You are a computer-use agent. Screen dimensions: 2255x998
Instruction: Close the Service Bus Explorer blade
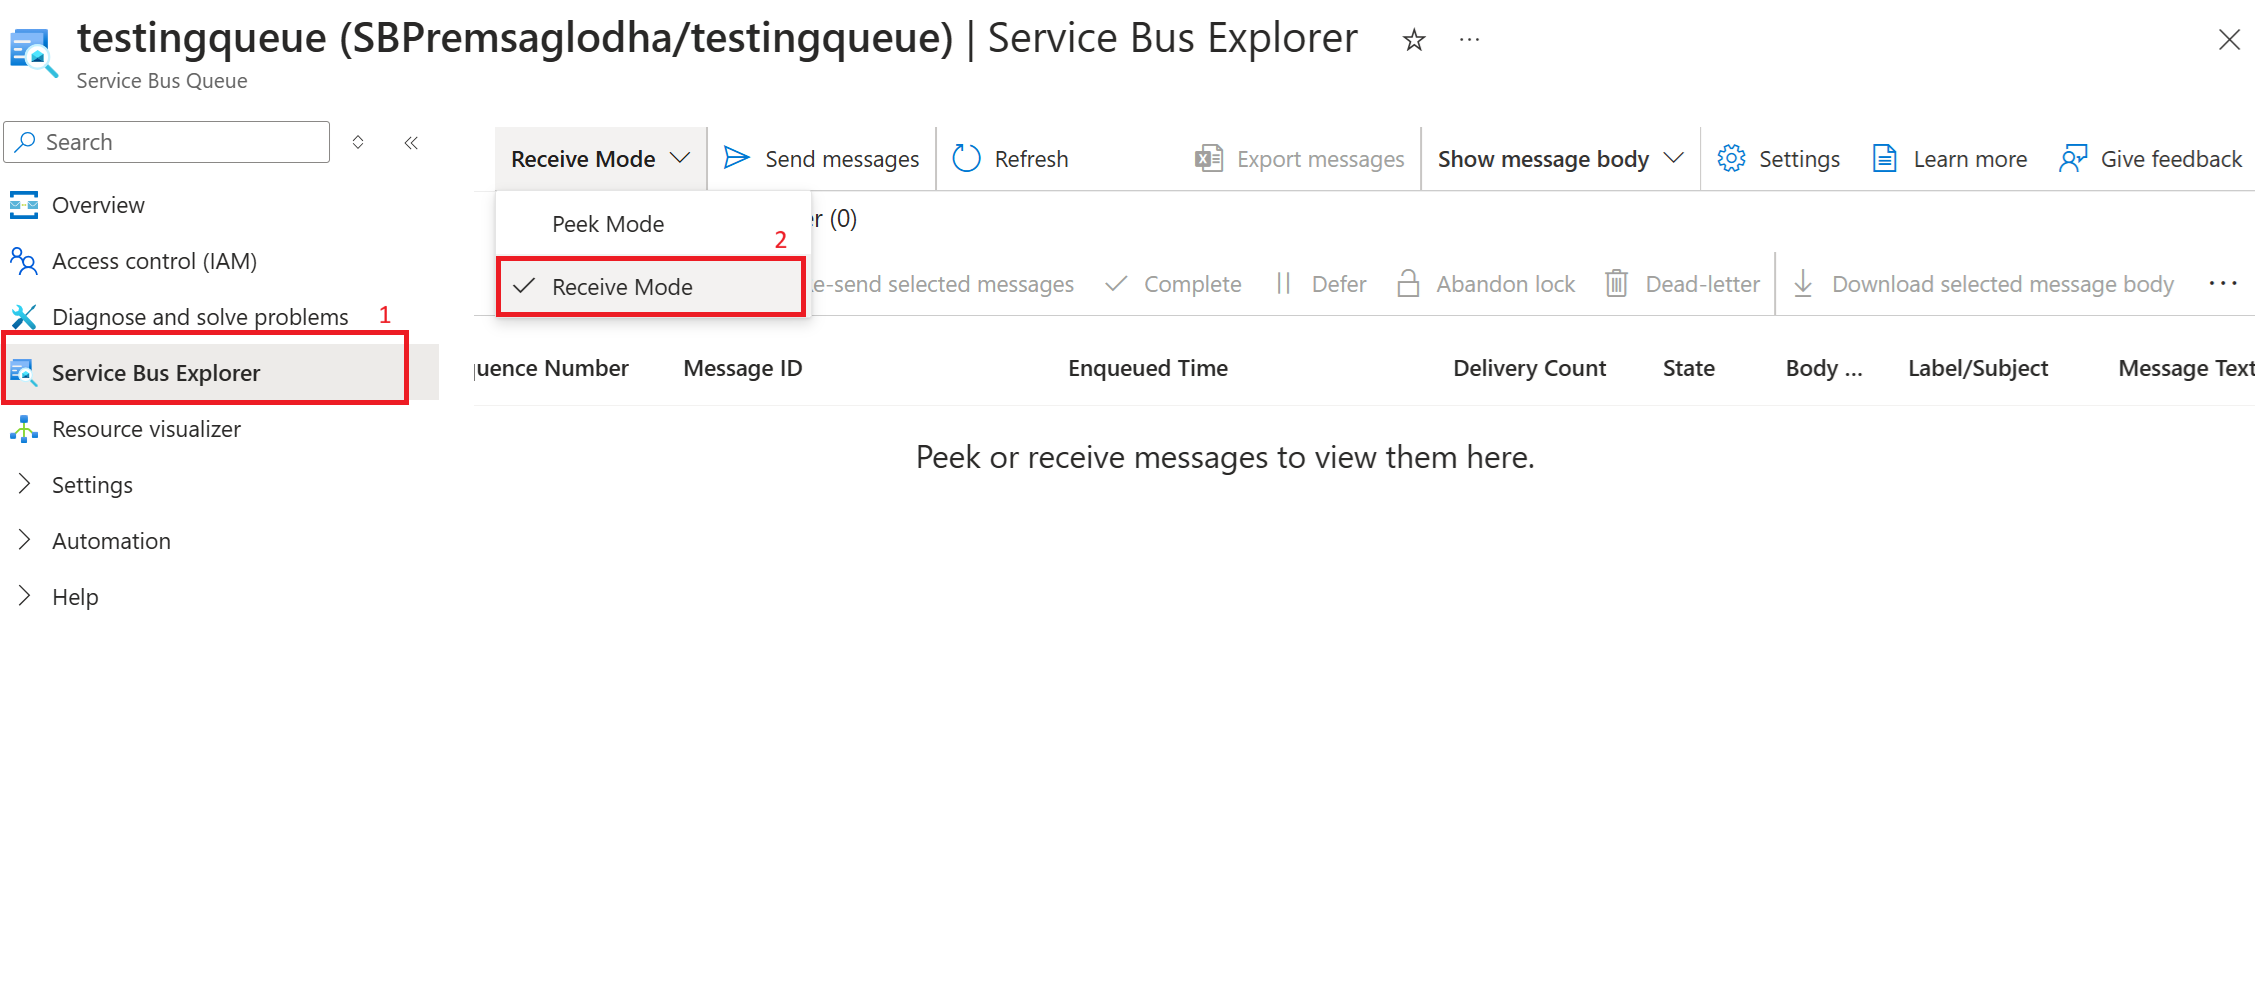point(2229,40)
